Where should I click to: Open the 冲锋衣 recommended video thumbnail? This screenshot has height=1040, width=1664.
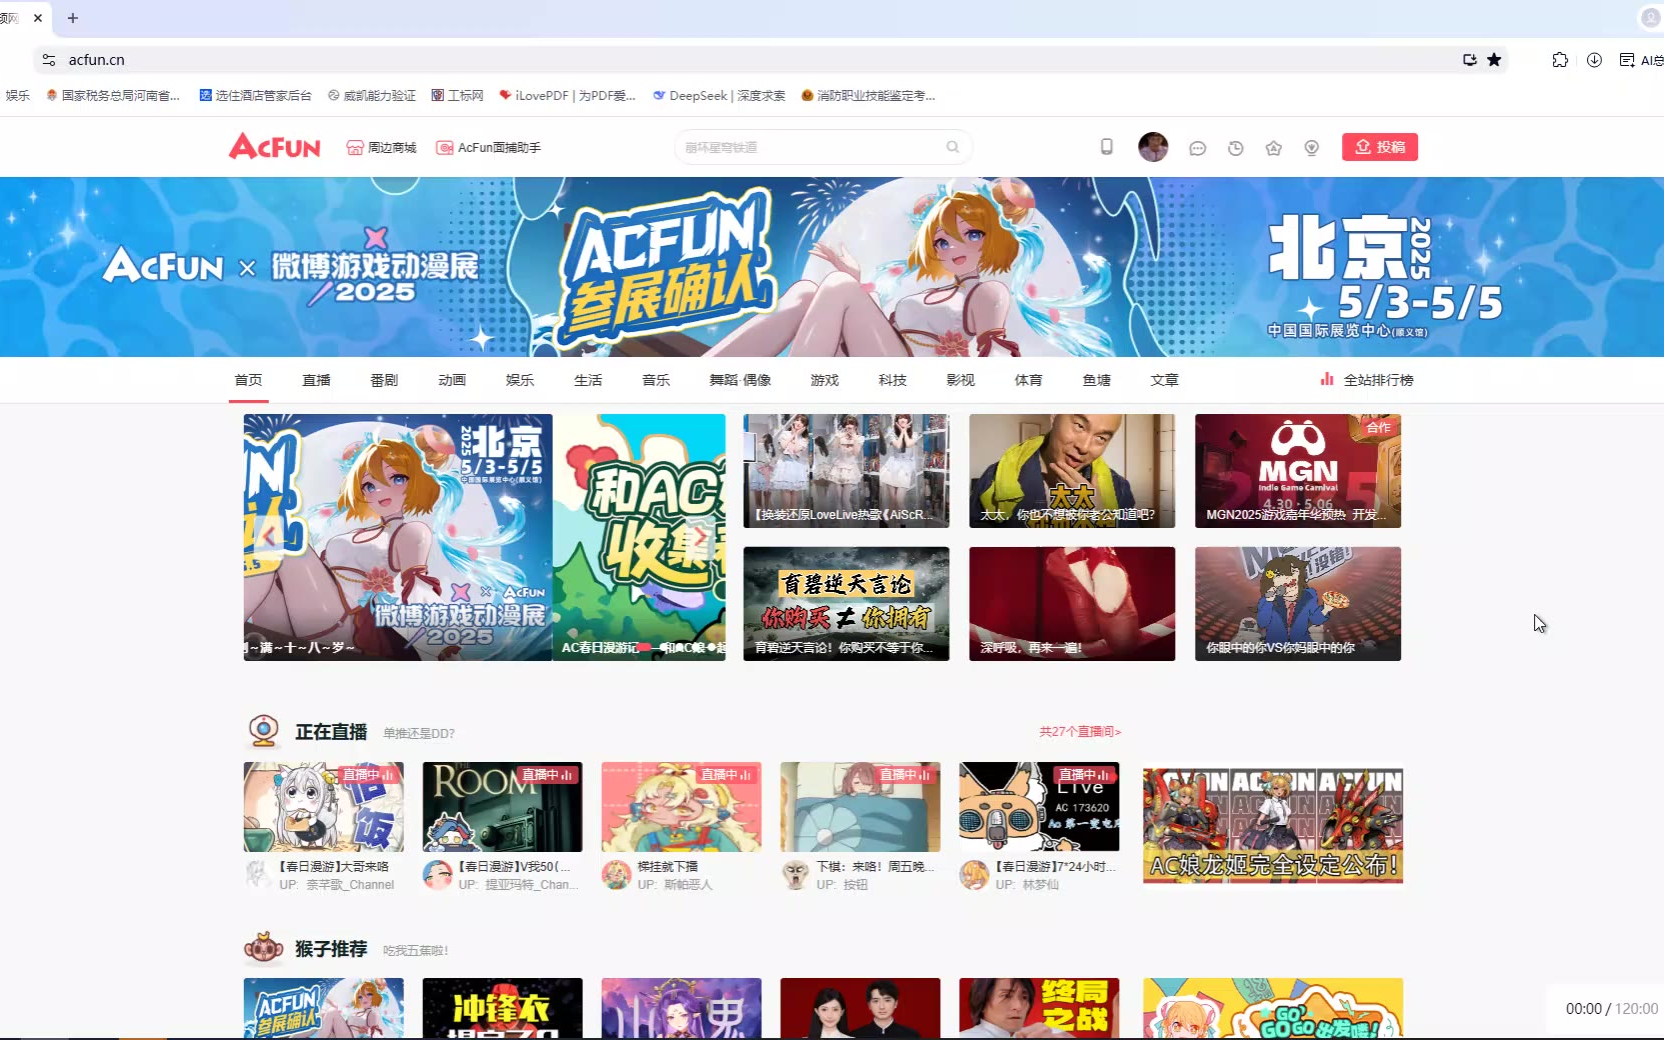click(502, 1008)
